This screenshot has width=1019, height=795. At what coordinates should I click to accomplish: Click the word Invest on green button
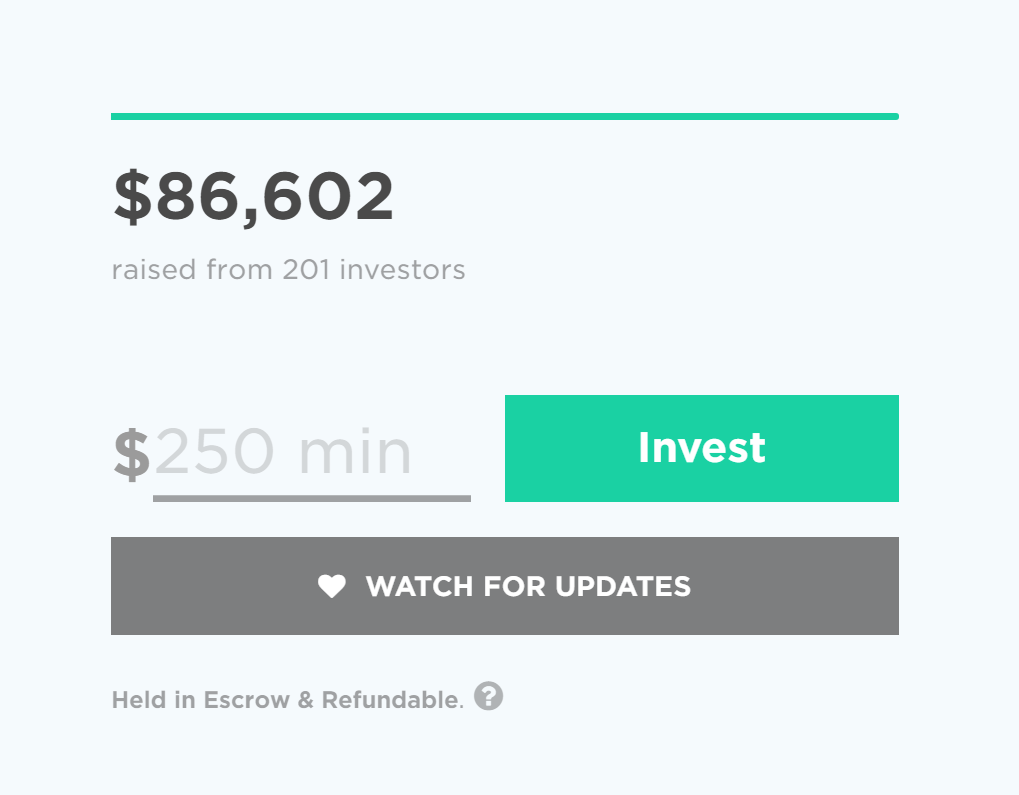[702, 448]
